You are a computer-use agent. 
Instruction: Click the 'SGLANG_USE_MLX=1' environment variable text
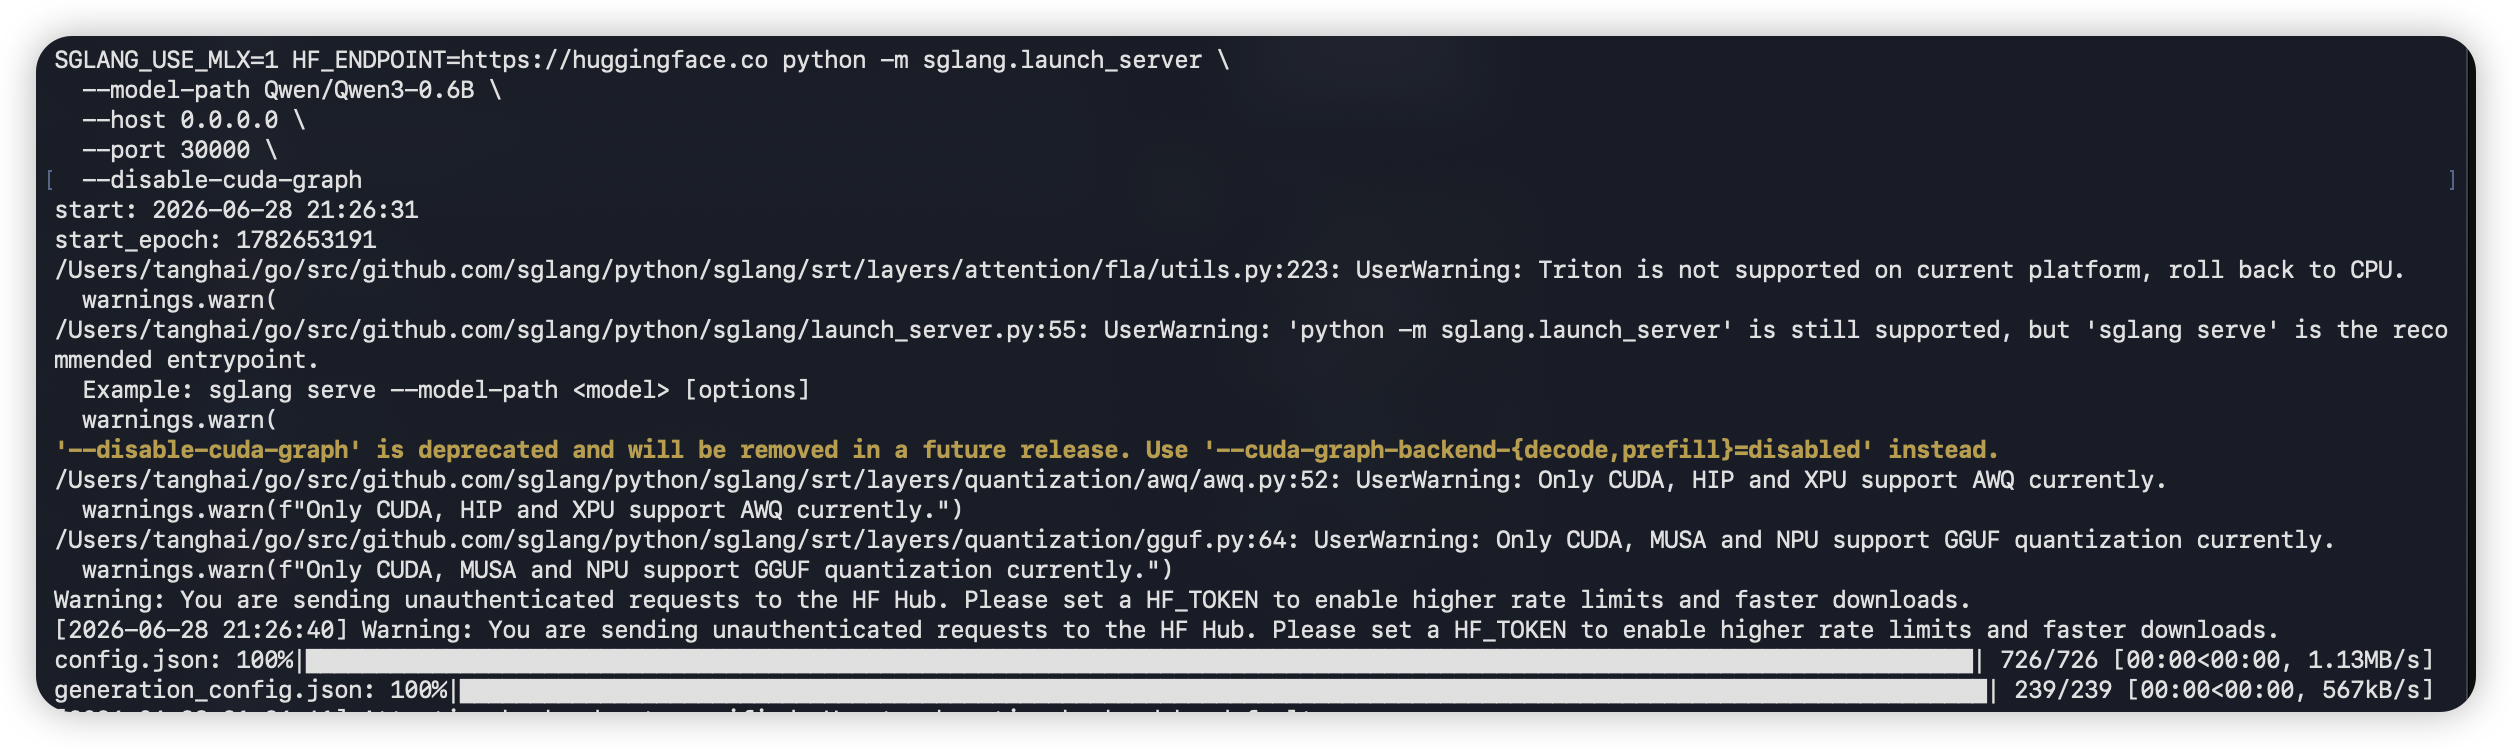[x=166, y=60]
